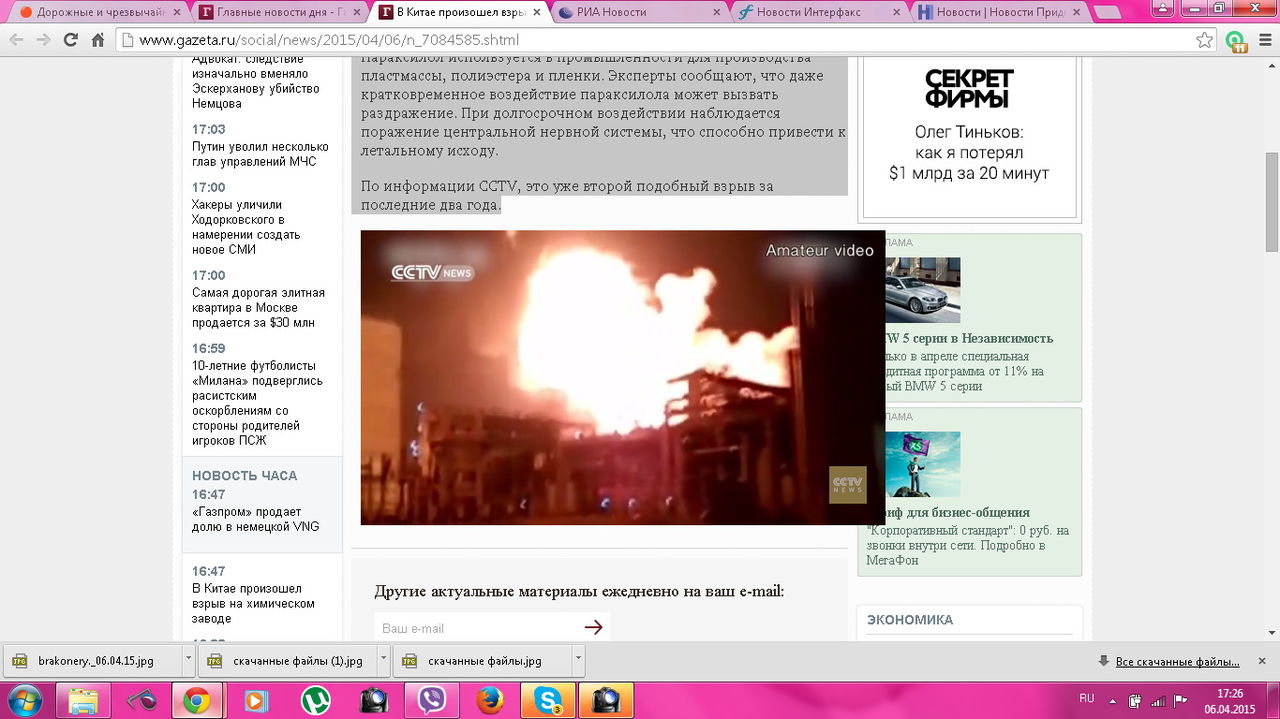
Task: Open the Action Center flag icon
Action: [1180, 699]
